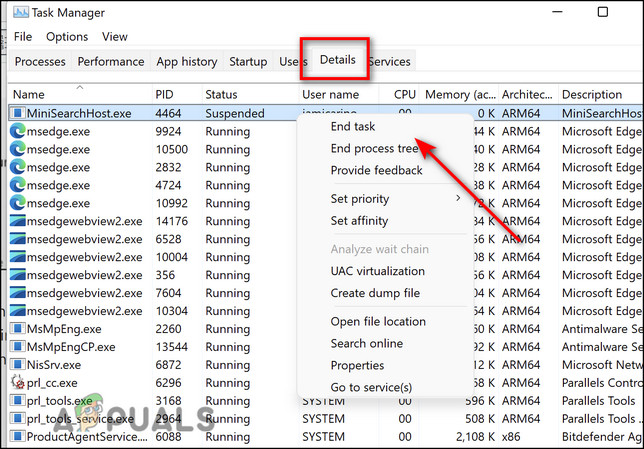Click Antimalware description for MsMpEng.exe
Screen dimensions: 644x449
tap(602, 329)
